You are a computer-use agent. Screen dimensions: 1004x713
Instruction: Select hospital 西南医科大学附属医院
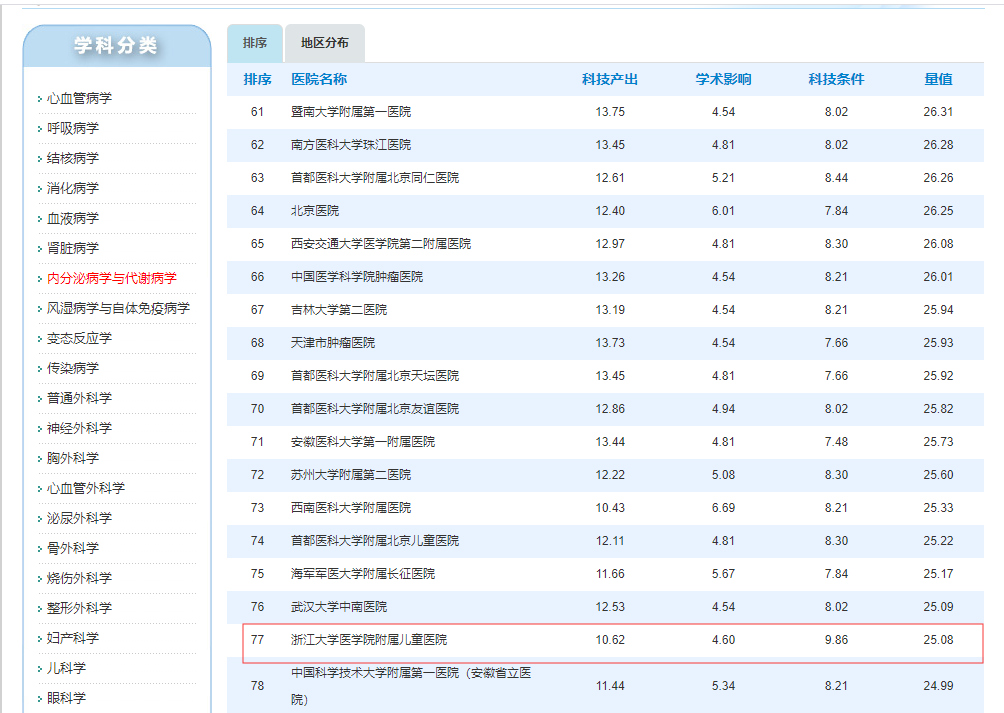pyautogui.click(x=351, y=508)
